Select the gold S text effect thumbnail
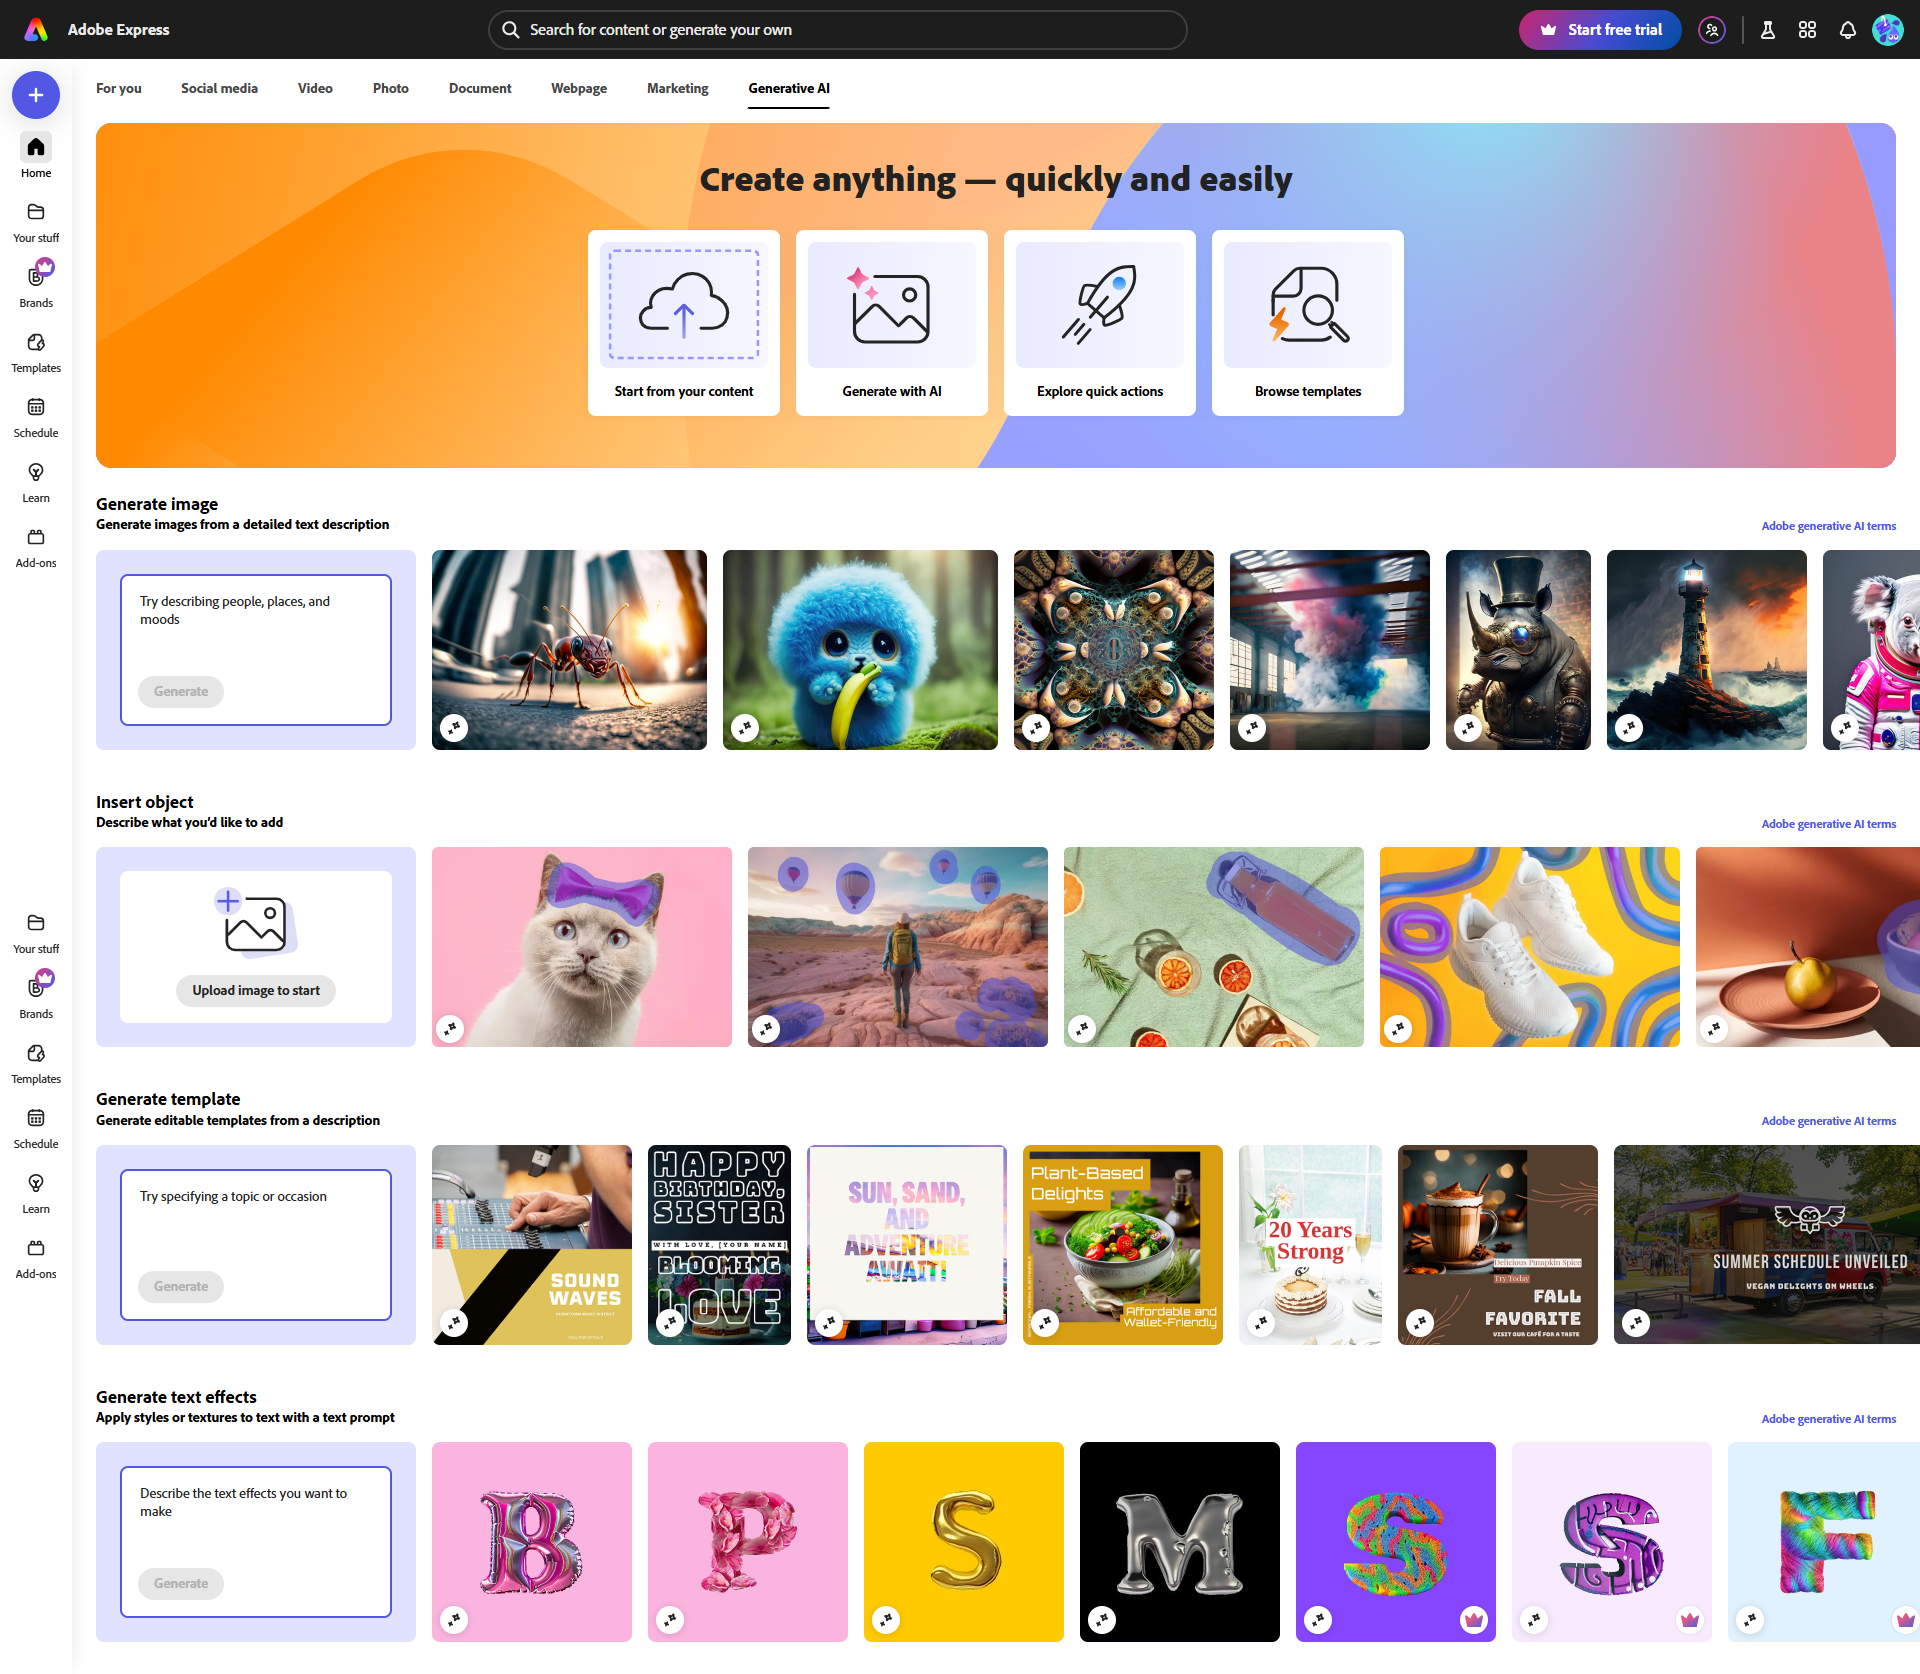This screenshot has height=1674, width=1920. point(963,1541)
